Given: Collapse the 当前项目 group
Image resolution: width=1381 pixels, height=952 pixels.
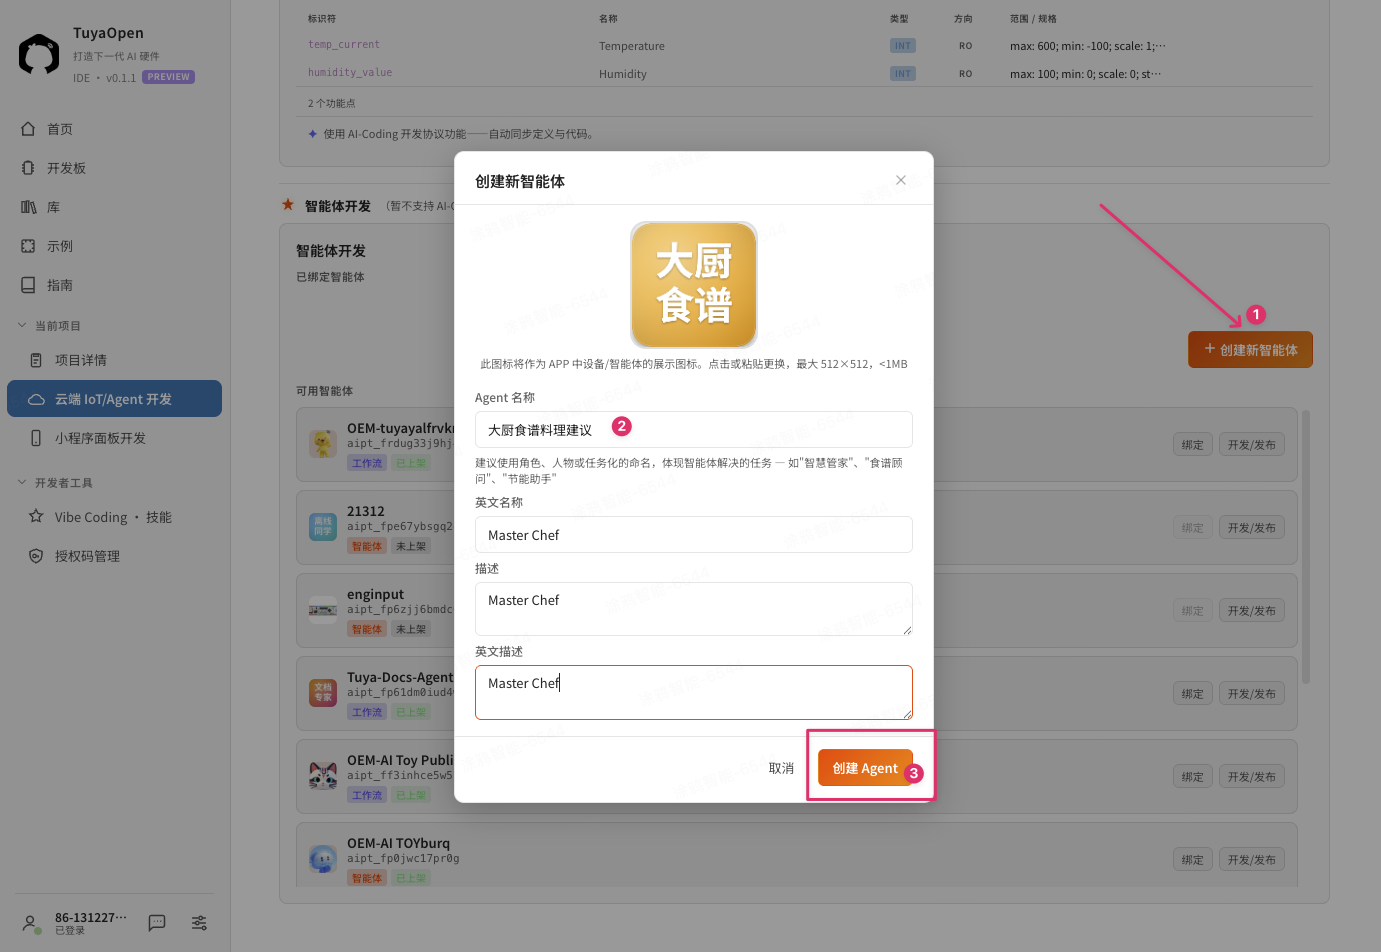Looking at the screenshot, I should 49,326.
